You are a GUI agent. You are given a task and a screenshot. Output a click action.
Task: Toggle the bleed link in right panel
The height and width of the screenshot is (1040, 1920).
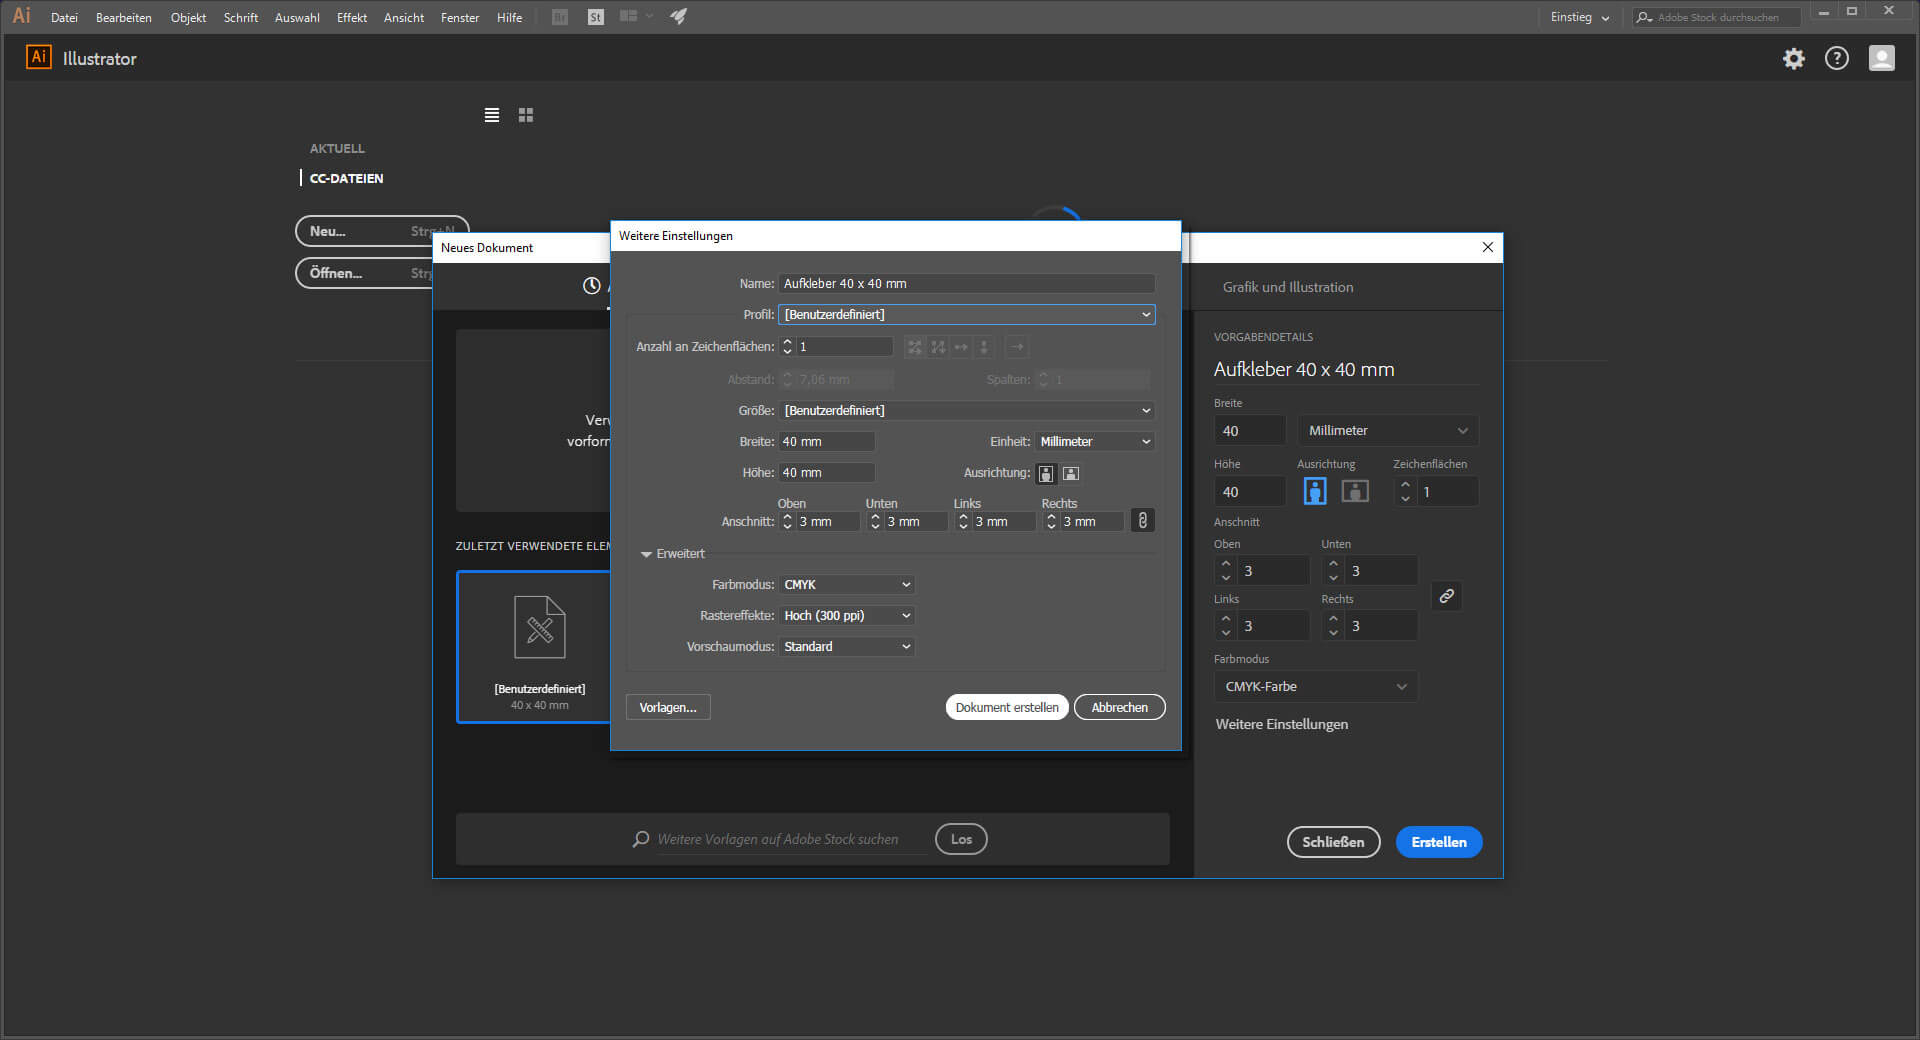1446,596
